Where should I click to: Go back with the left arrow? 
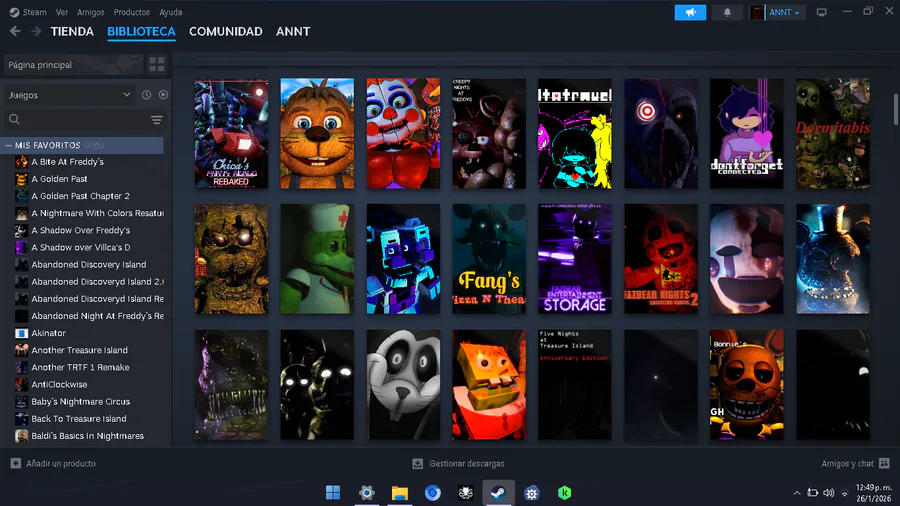[x=15, y=32]
